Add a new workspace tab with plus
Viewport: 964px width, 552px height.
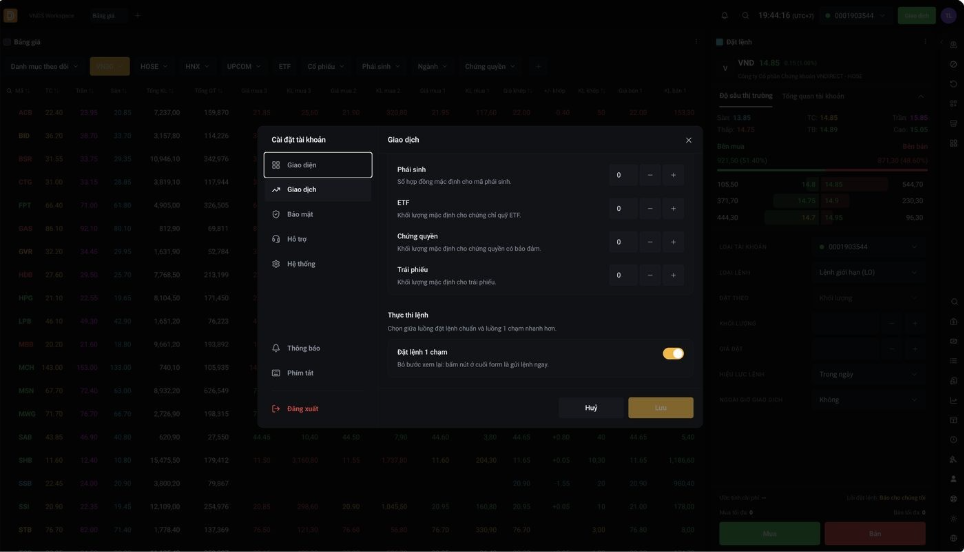click(x=138, y=15)
